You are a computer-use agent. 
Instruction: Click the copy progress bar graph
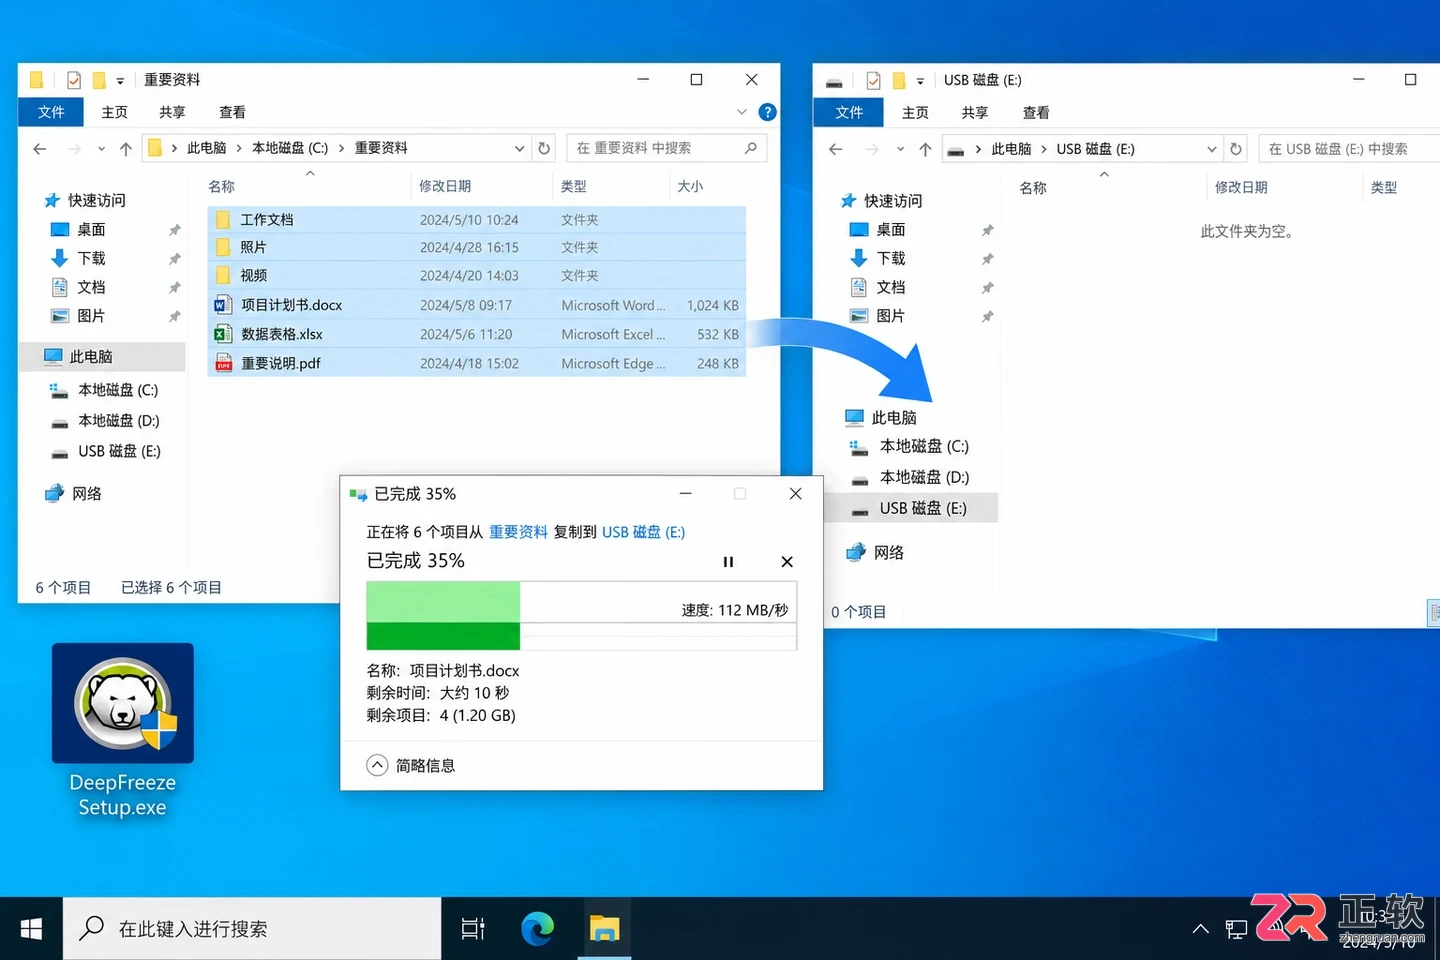(582, 616)
